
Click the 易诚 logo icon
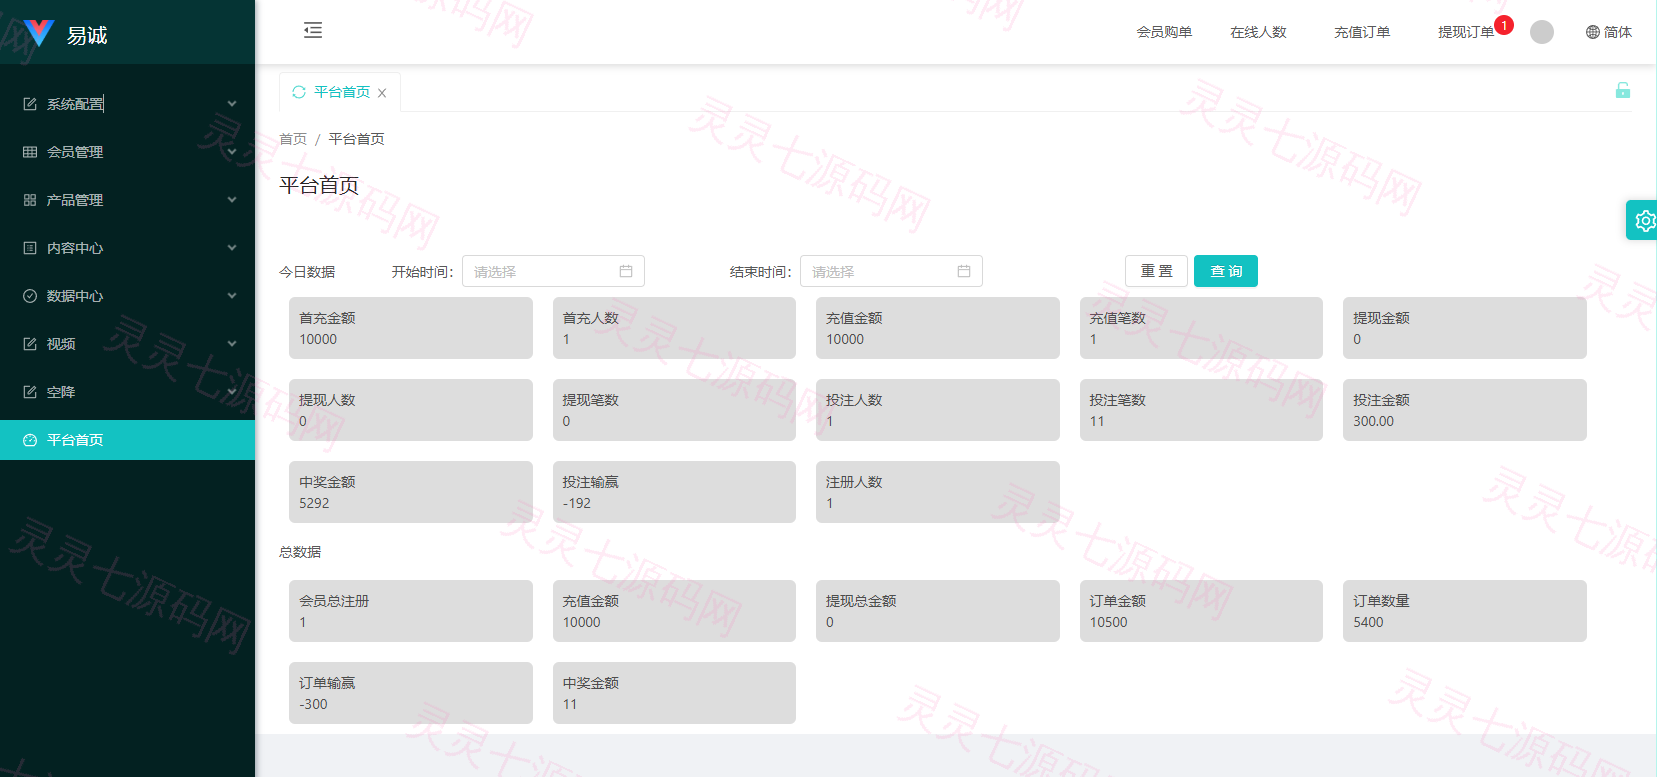tap(38, 33)
